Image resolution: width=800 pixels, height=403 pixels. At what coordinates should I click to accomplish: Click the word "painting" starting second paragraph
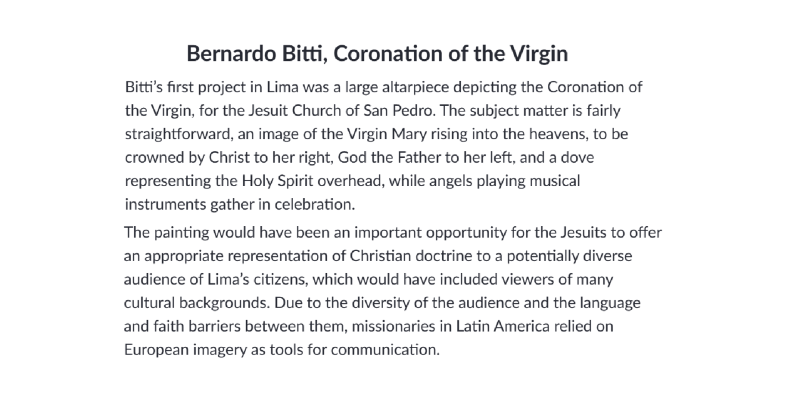pyautogui.click(x=184, y=233)
